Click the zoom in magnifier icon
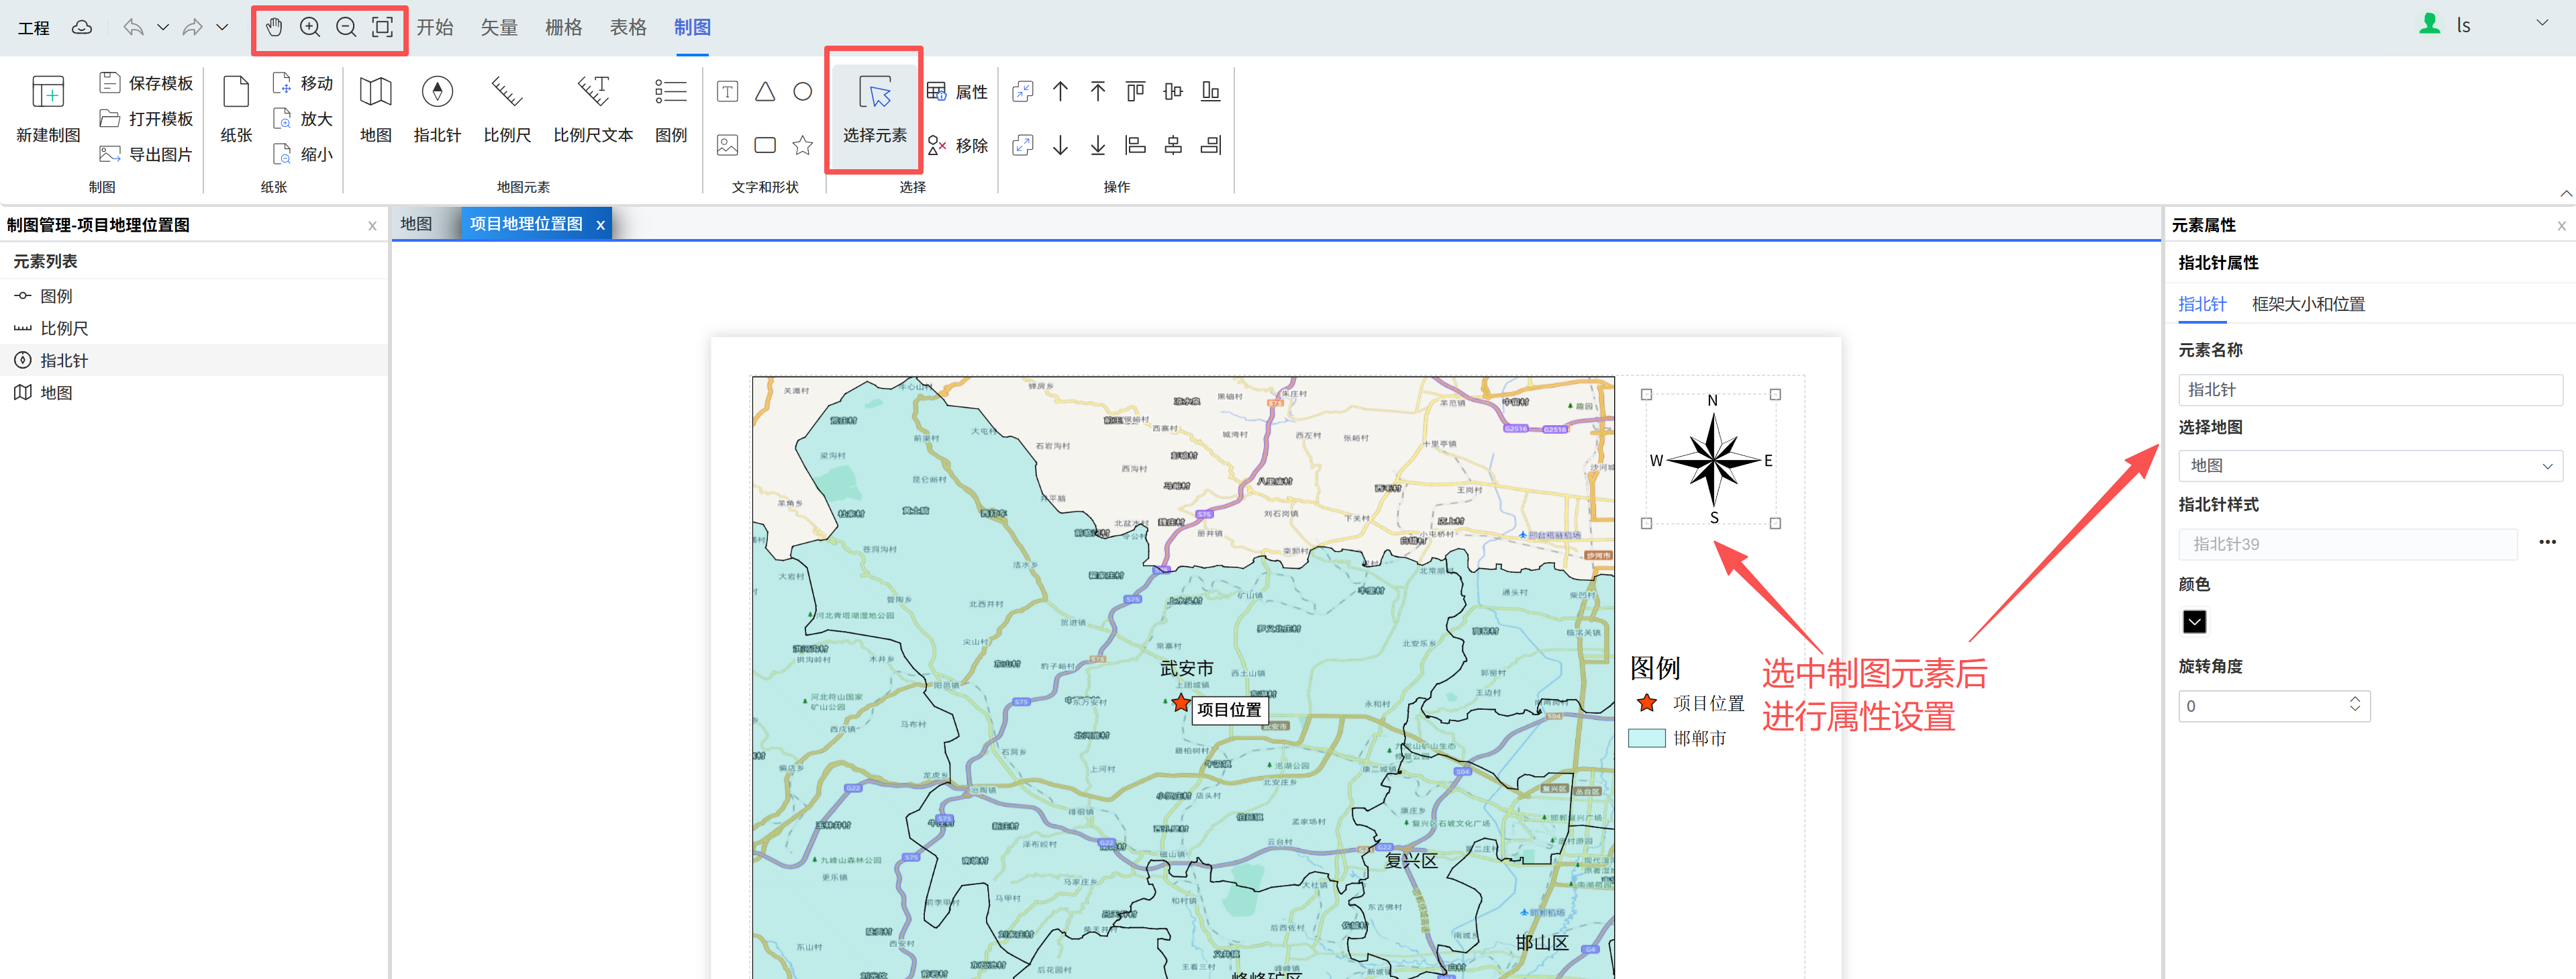Screen dimensions: 2576x979 coord(310,27)
